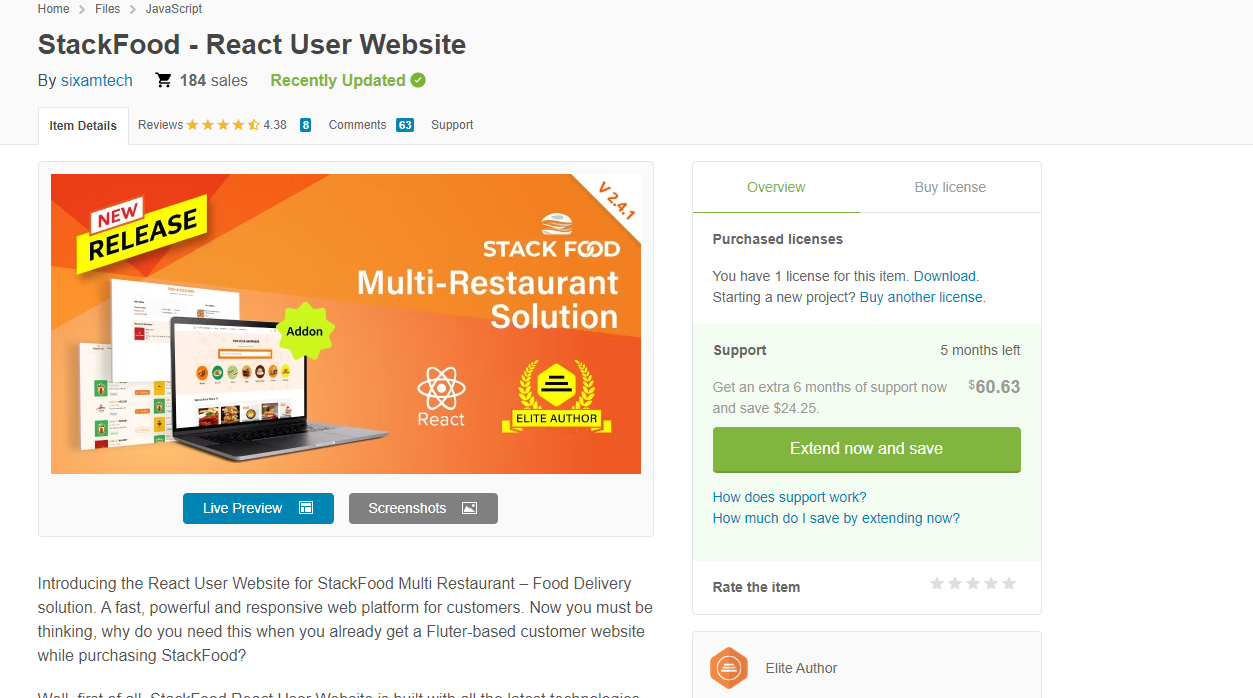
Task: Open the Support tab
Action: 452,125
